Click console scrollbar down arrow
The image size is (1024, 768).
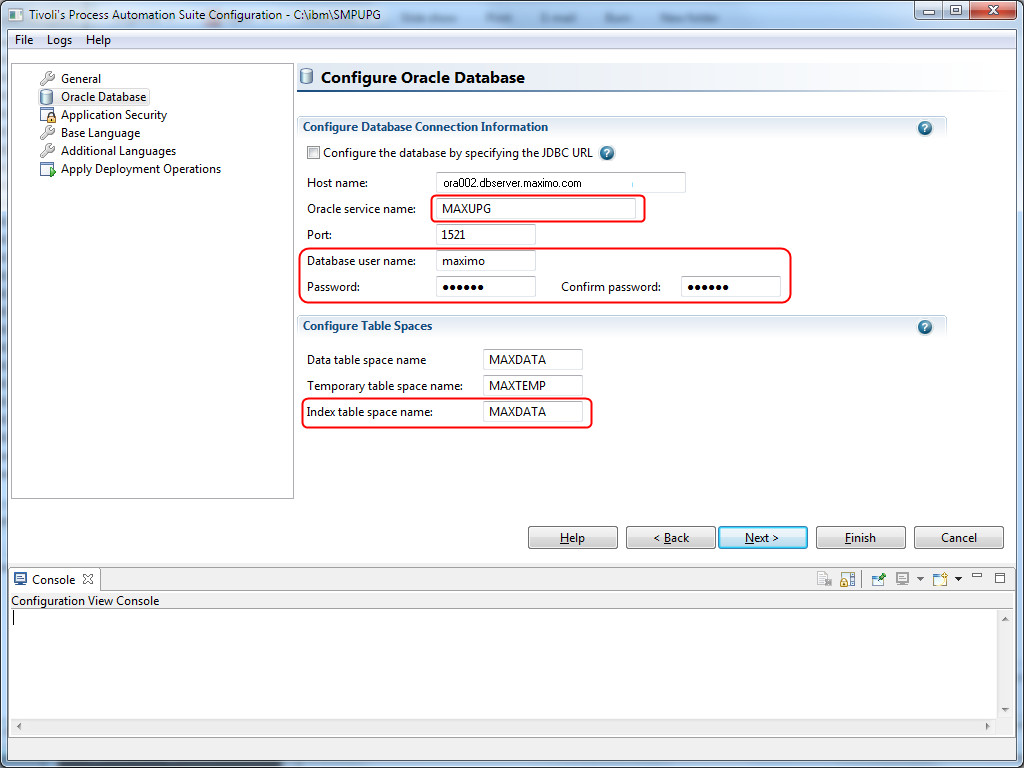(1005, 711)
